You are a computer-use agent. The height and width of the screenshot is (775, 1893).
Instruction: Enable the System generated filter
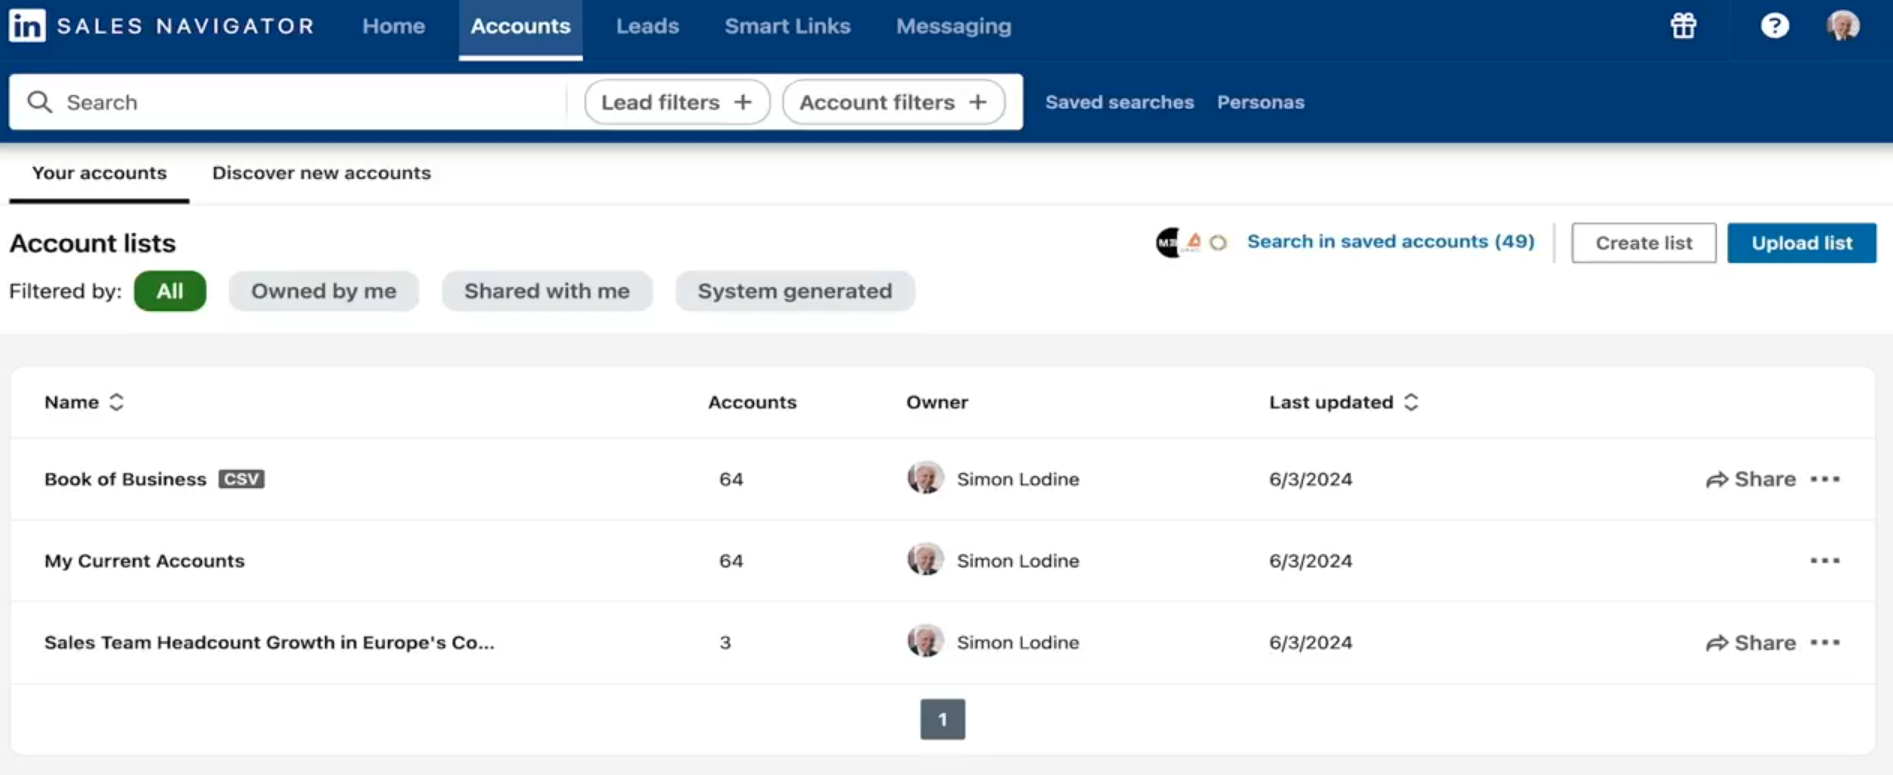(794, 291)
